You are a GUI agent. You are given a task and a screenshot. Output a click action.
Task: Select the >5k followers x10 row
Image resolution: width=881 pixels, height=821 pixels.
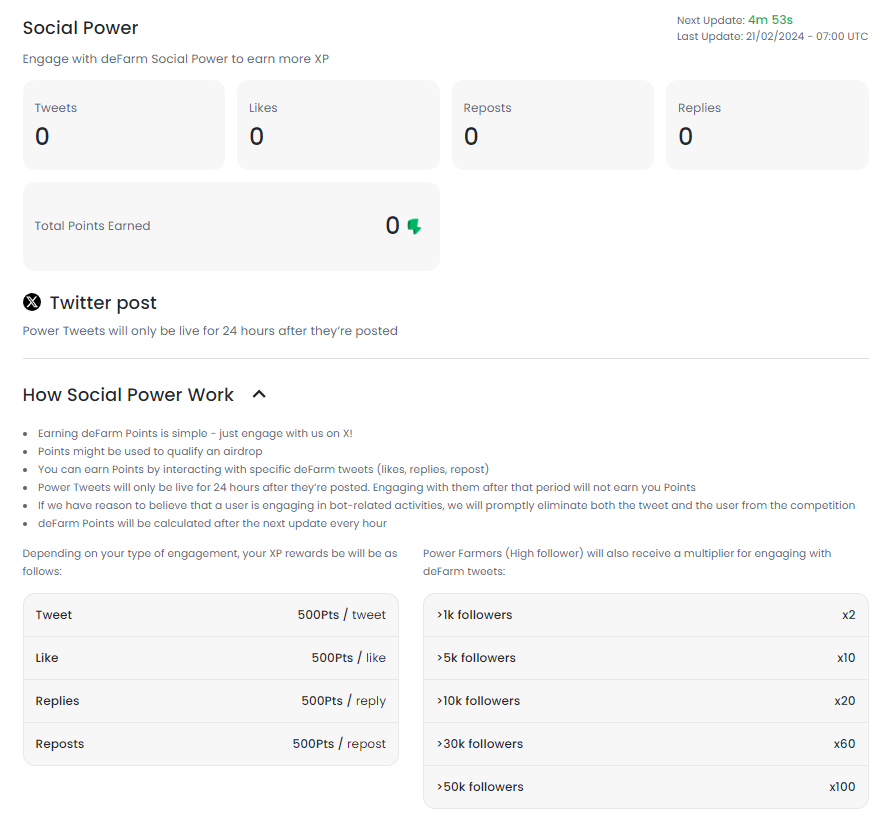click(645, 658)
